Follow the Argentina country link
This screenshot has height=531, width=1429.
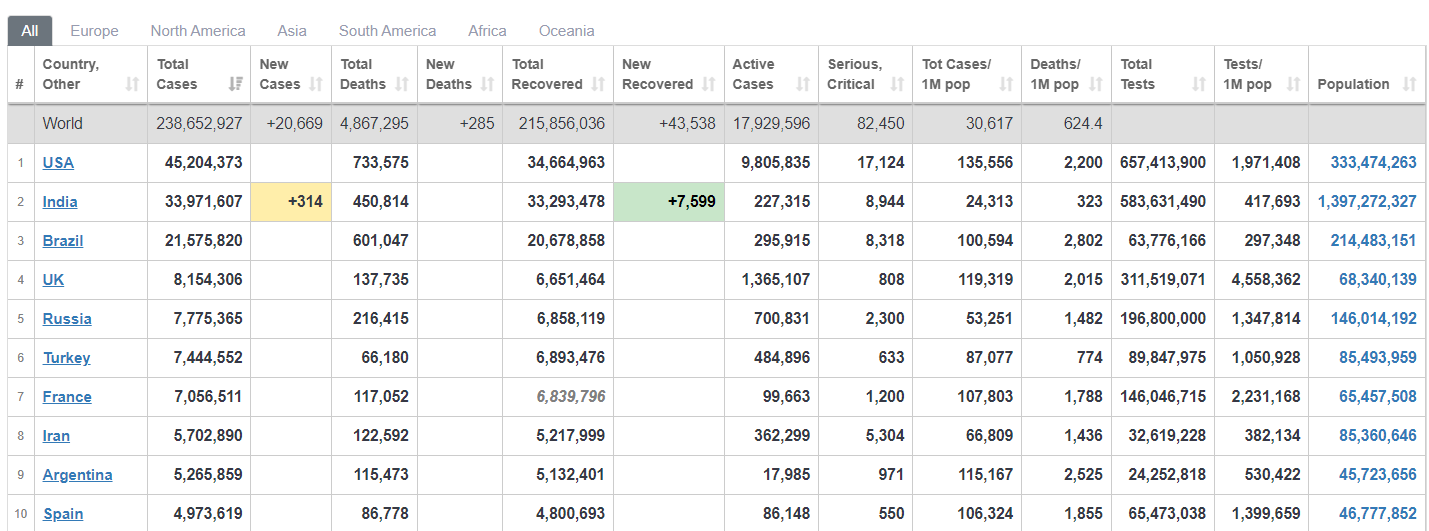[x=77, y=474]
